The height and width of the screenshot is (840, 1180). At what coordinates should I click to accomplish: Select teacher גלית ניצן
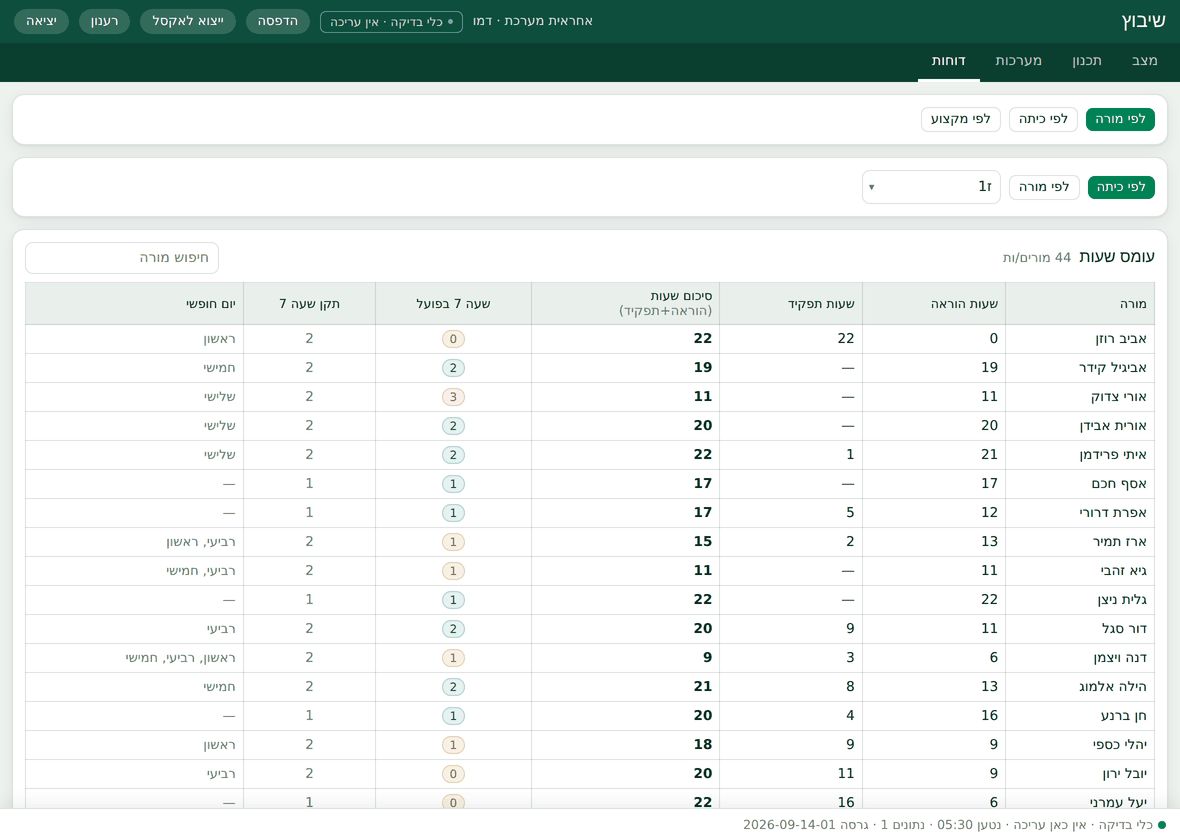[x=1122, y=600]
